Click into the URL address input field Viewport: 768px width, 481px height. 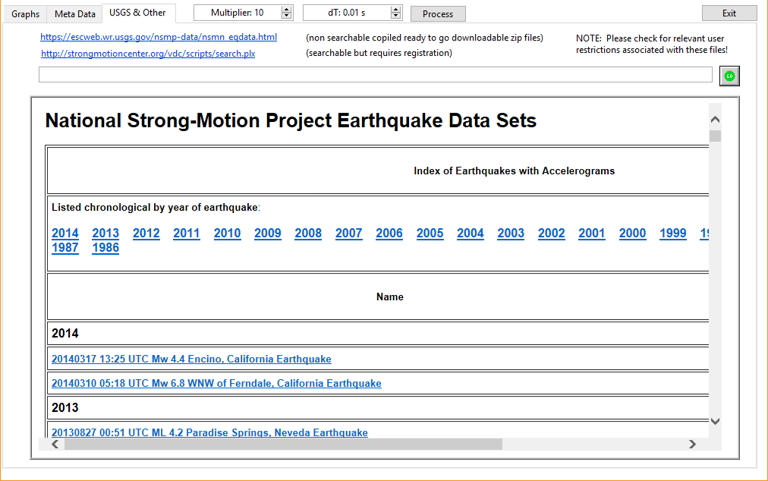375,75
